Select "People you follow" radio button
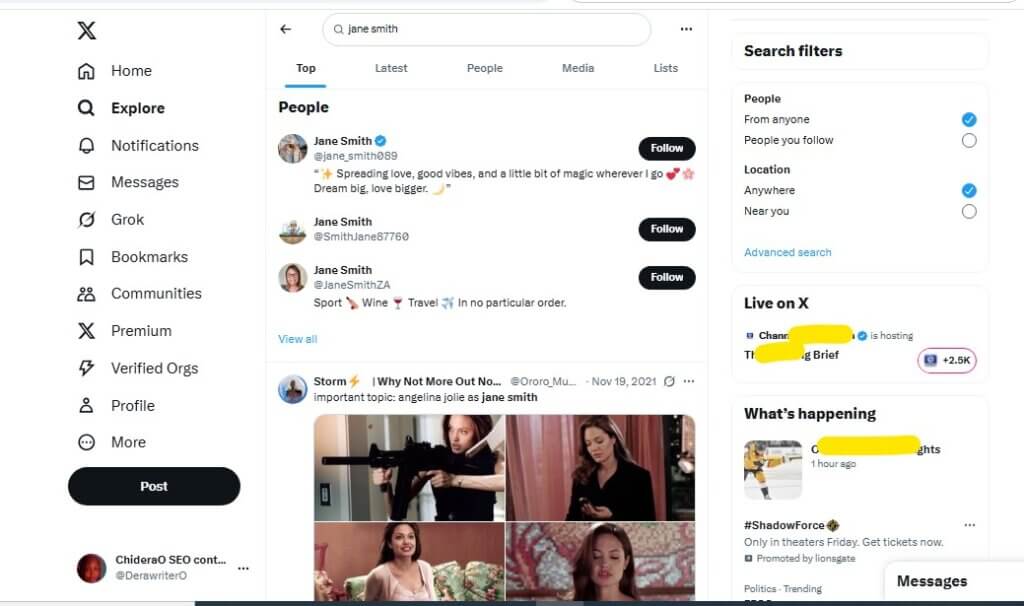Viewport: 1024px width, 606px height. click(969, 140)
